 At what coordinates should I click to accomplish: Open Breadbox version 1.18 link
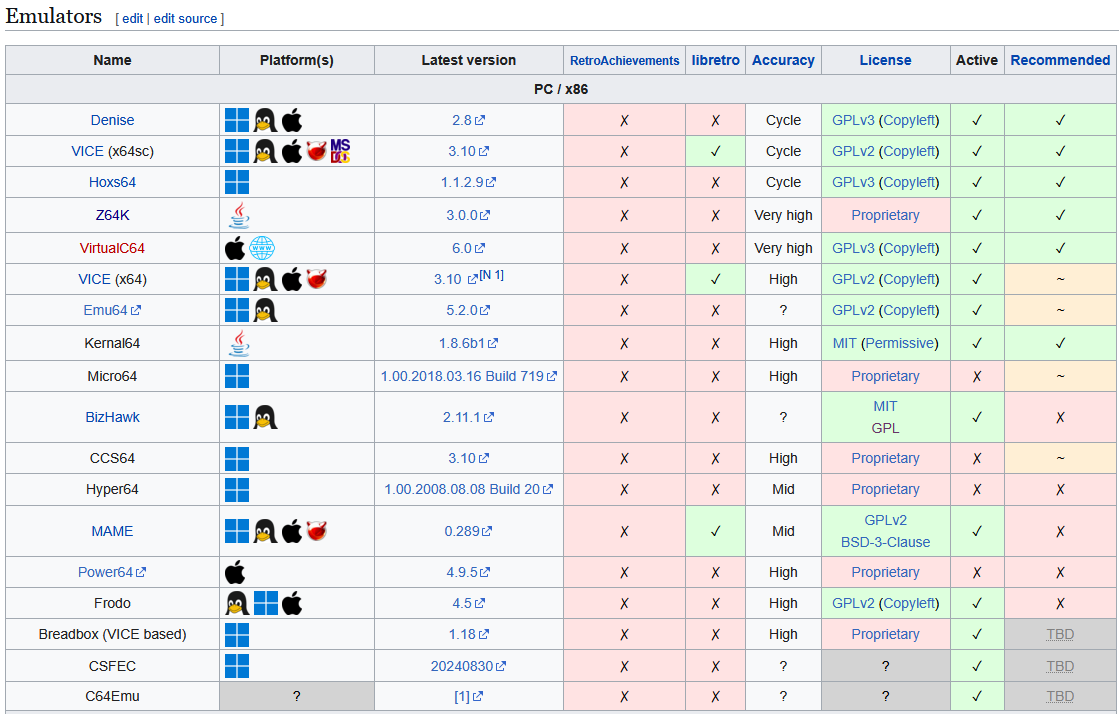click(468, 634)
